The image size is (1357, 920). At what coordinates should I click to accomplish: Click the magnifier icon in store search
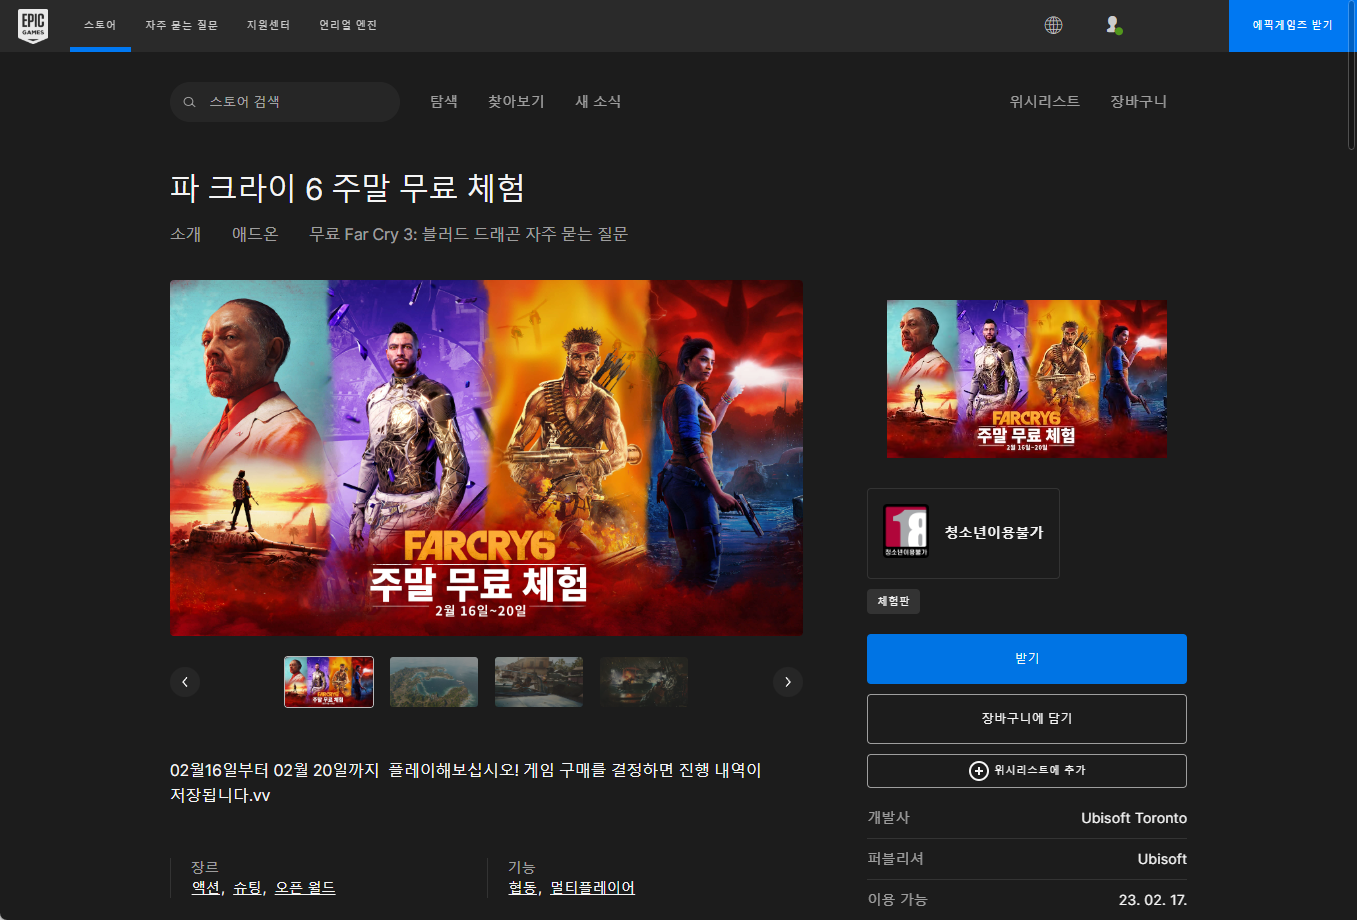pyautogui.click(x=189, y=102)
